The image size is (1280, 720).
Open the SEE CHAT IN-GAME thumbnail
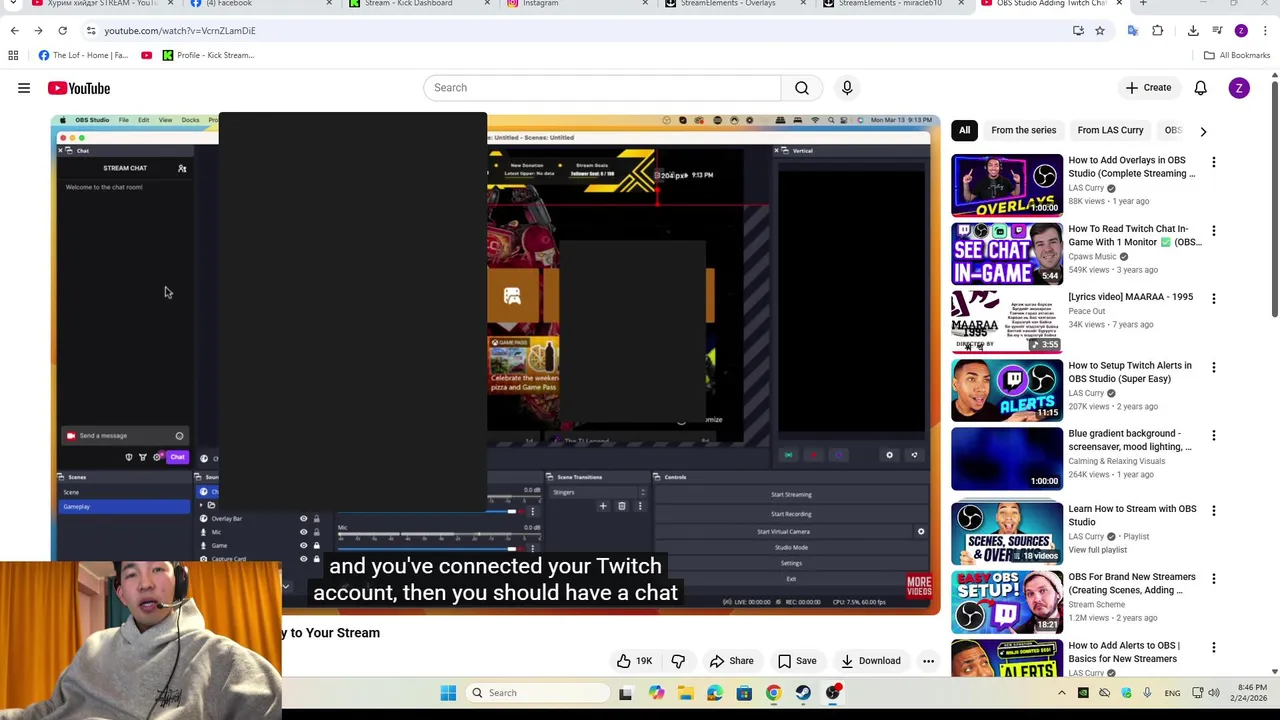(x=1007, y=253)
